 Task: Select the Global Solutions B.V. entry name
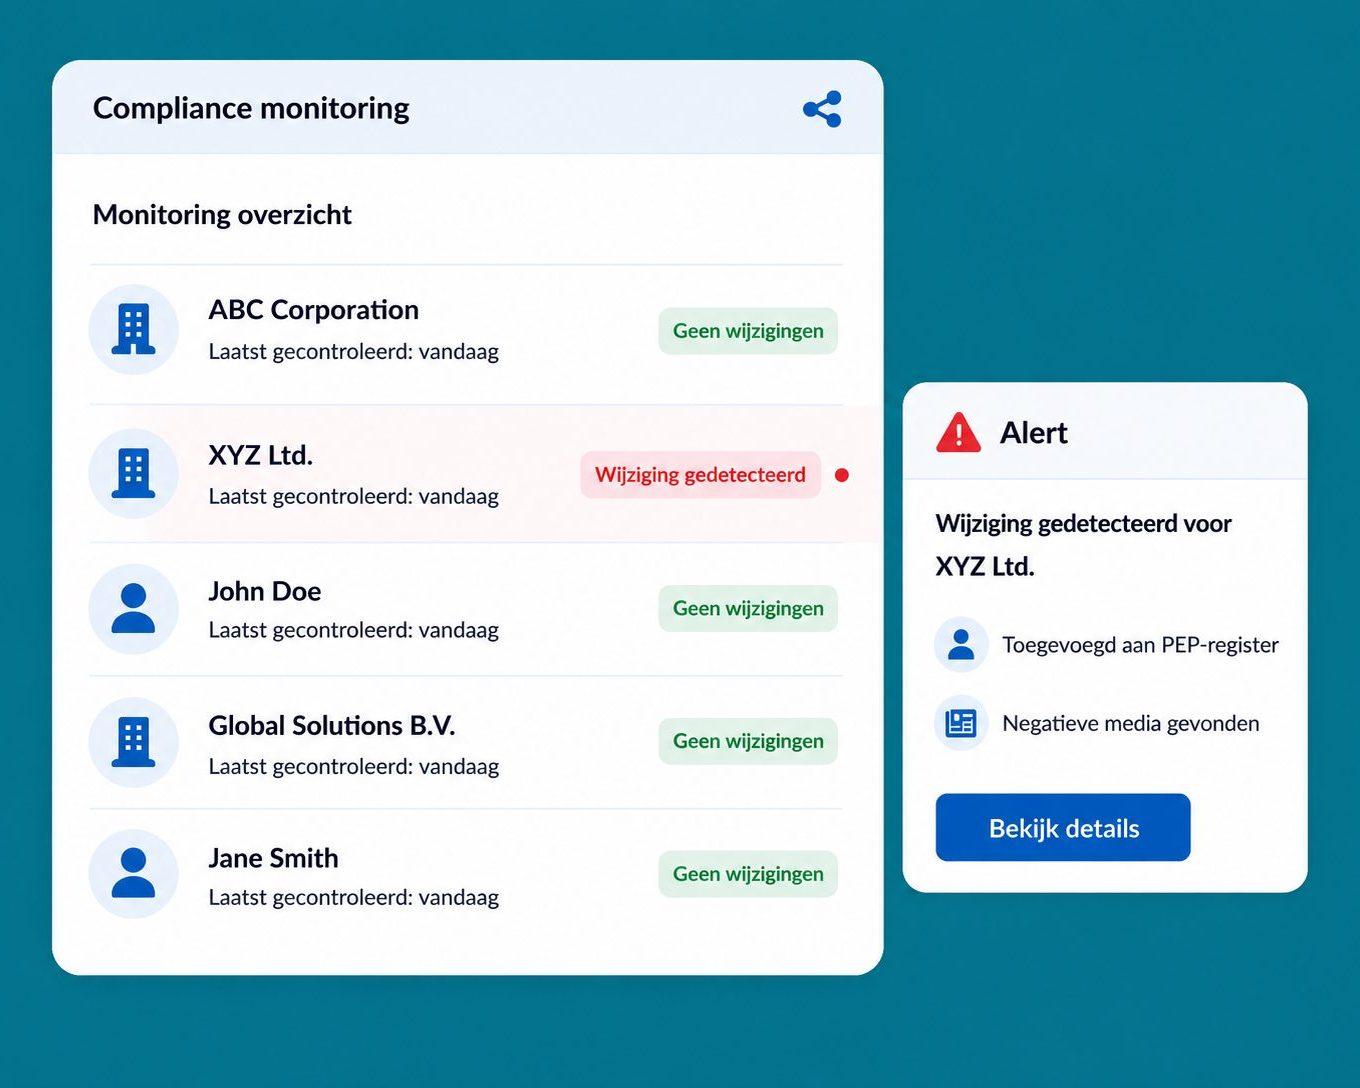coord(331,725)
